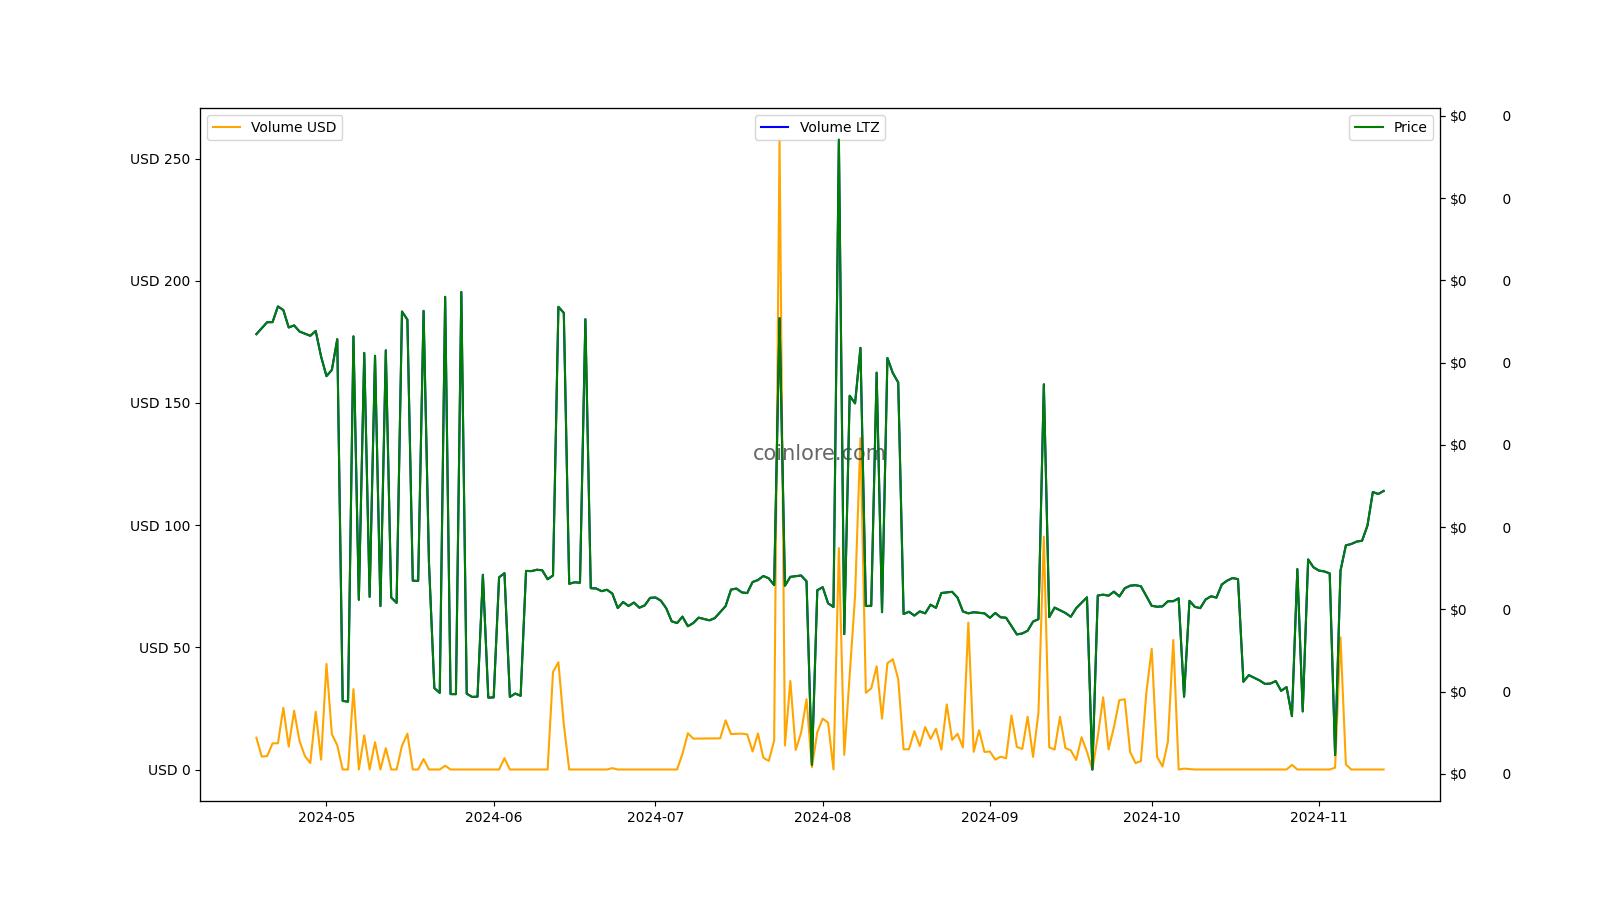Click the 2024-05 x-axis date label
The width and height of the screenshot is (1600, 900).
pos(326,817)
